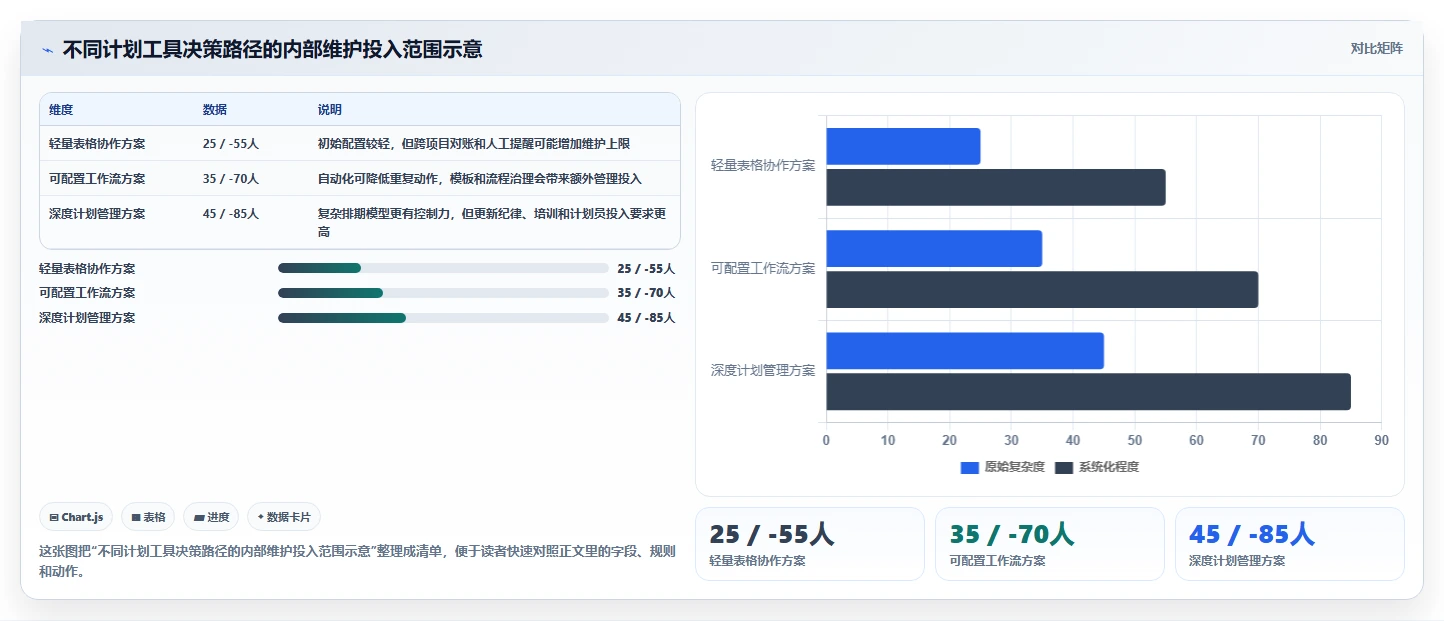The image size is (1444, 621).
Task: Open the 25 / -55人 data card
Action: [810, 544]
